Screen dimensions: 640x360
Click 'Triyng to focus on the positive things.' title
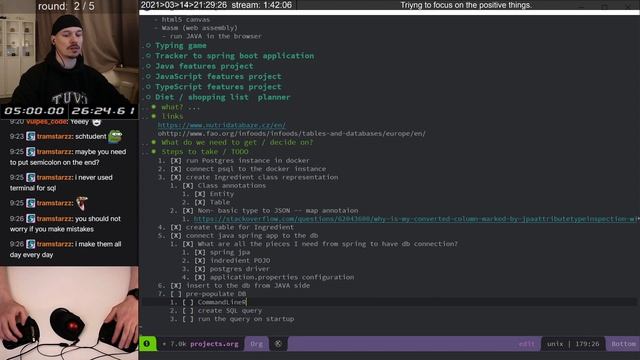466,5
